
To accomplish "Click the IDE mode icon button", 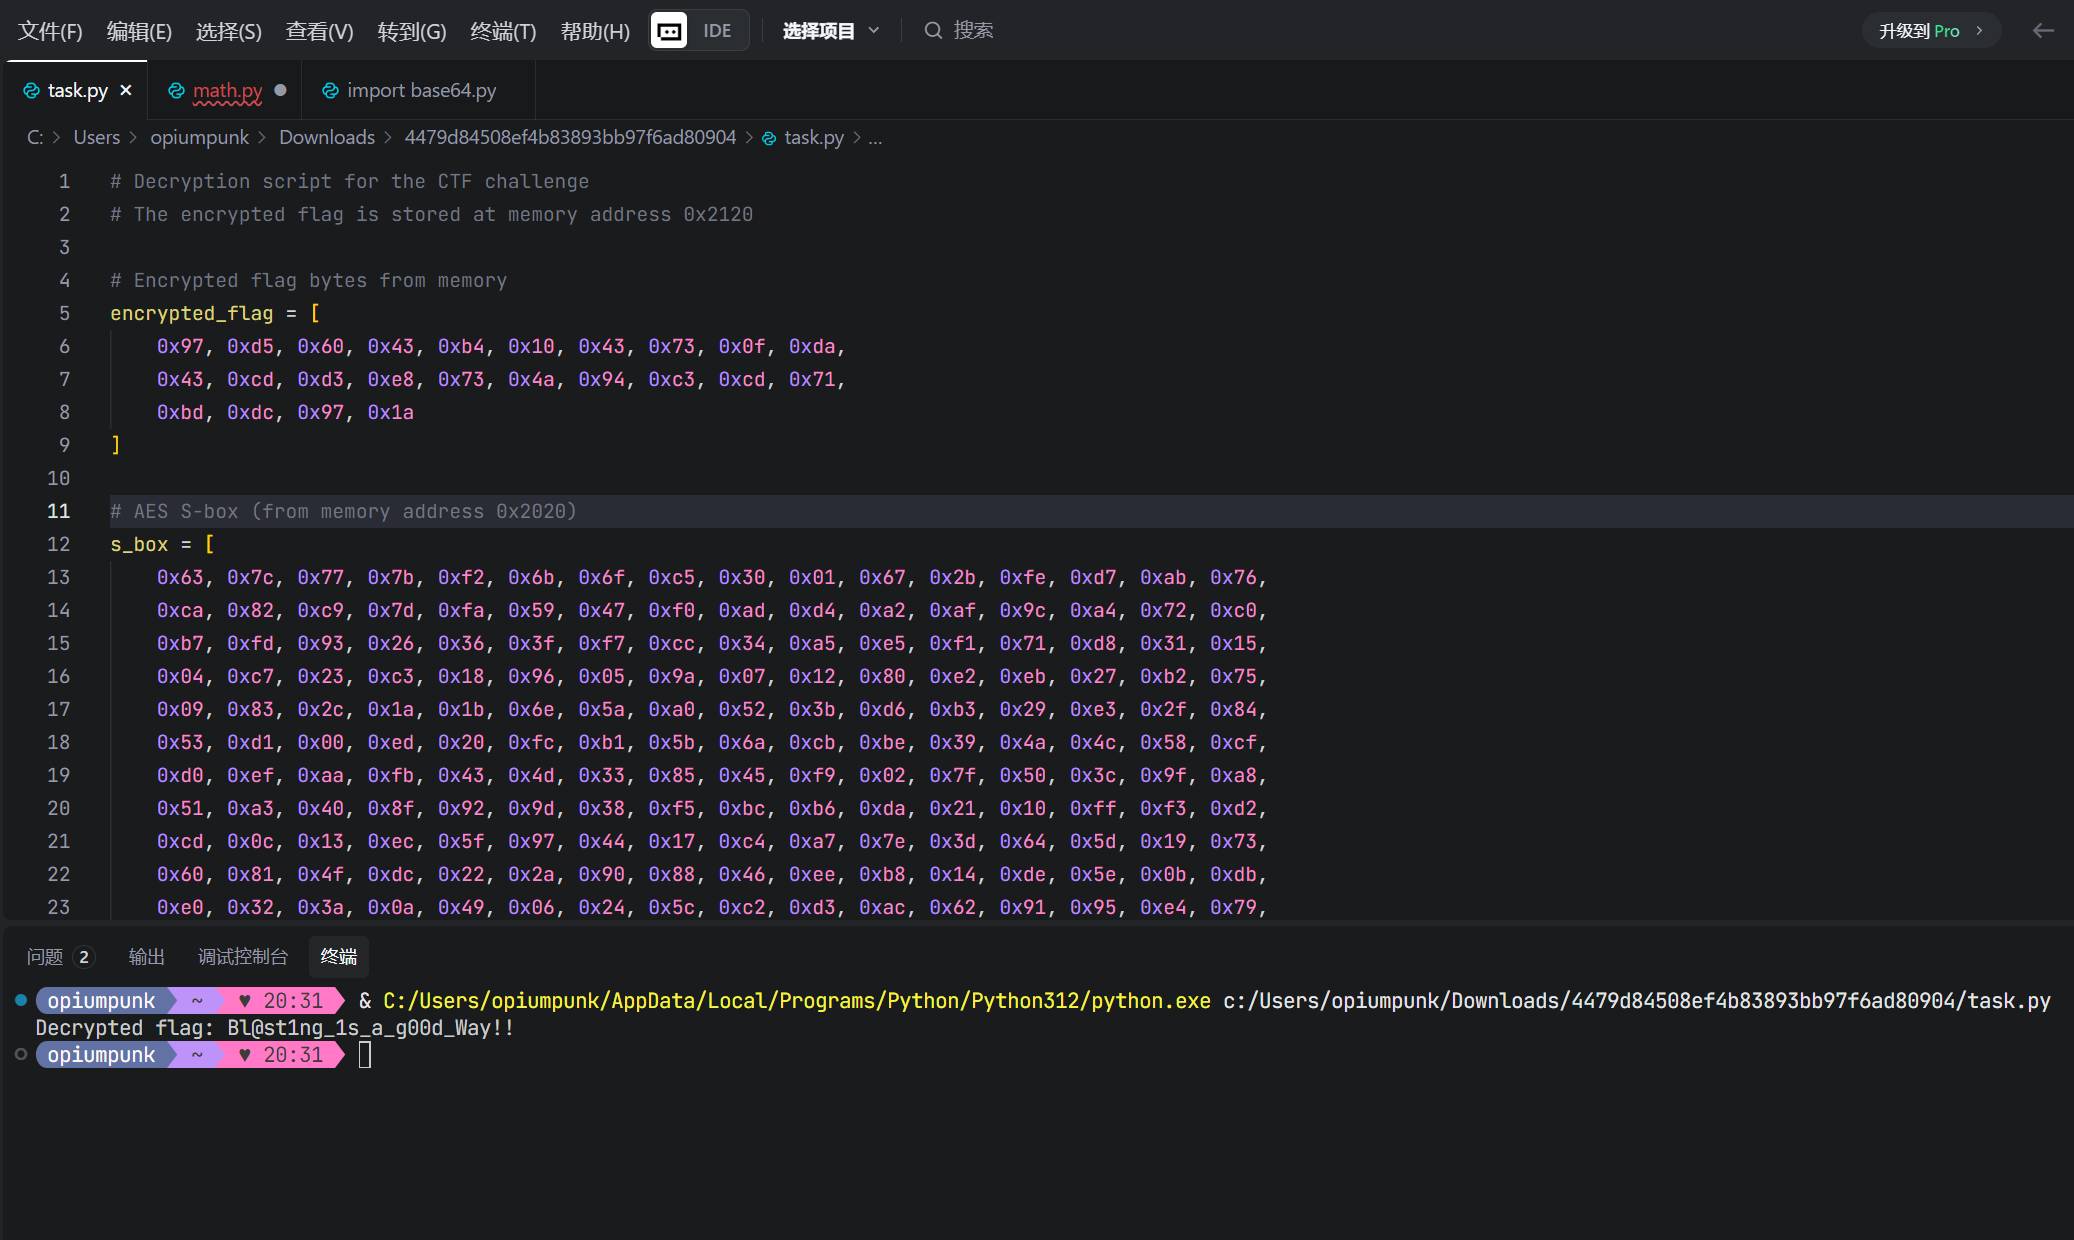I will pos(669,31).
